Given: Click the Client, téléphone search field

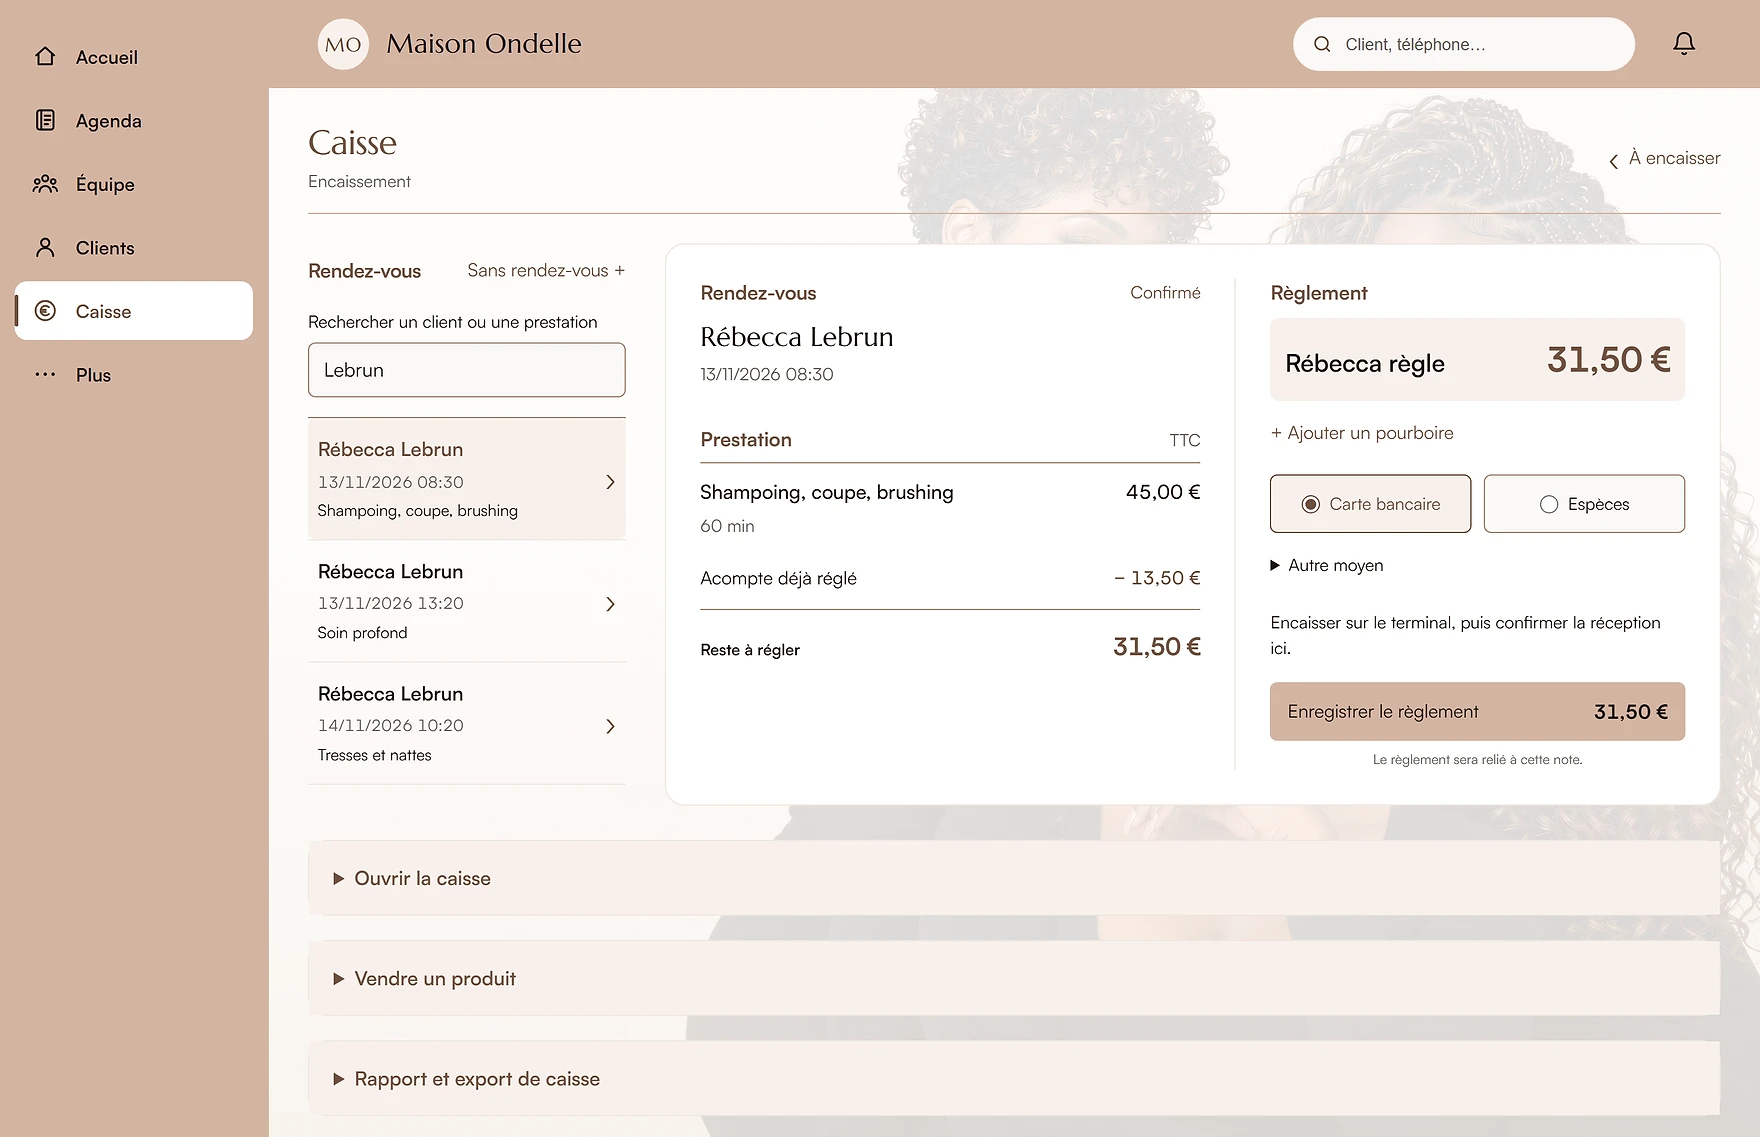Looking at the screenshot, I should coord(1464,44).
